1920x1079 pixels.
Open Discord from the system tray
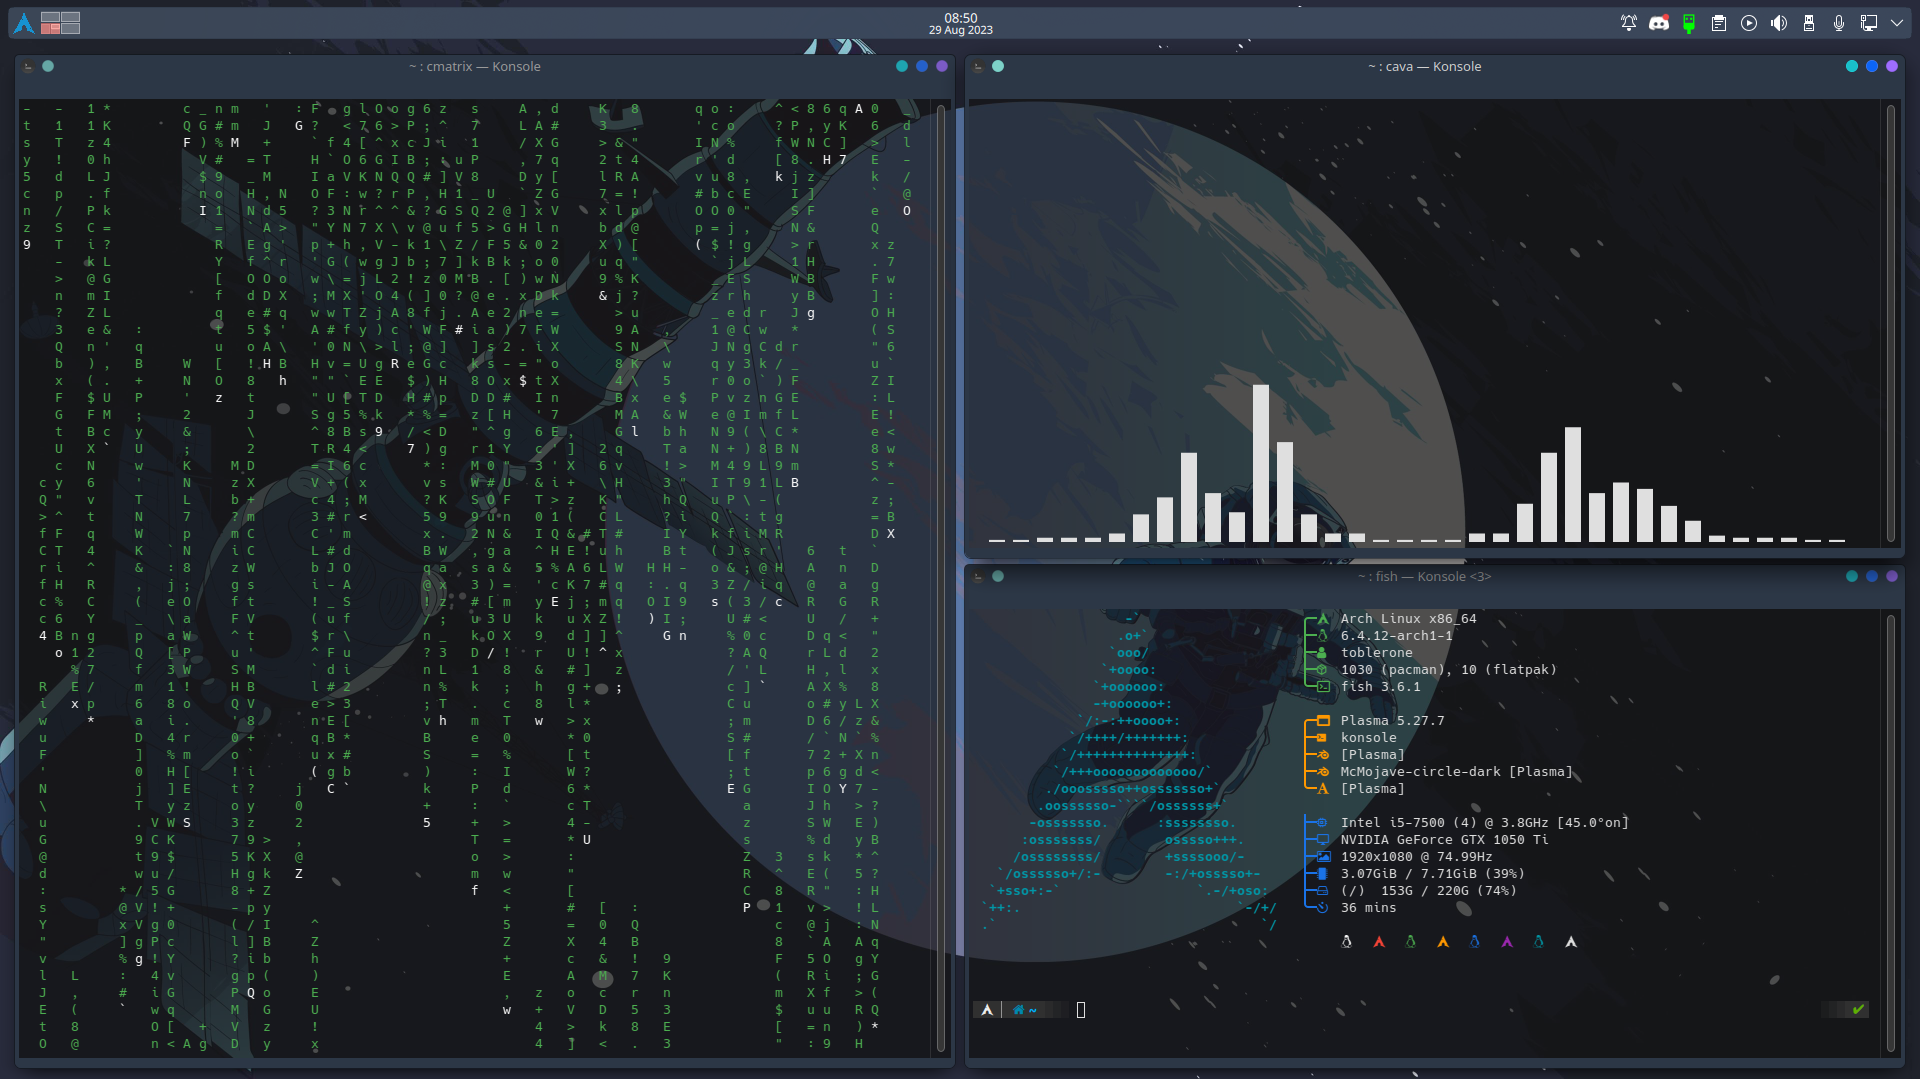pos(1659,22)
